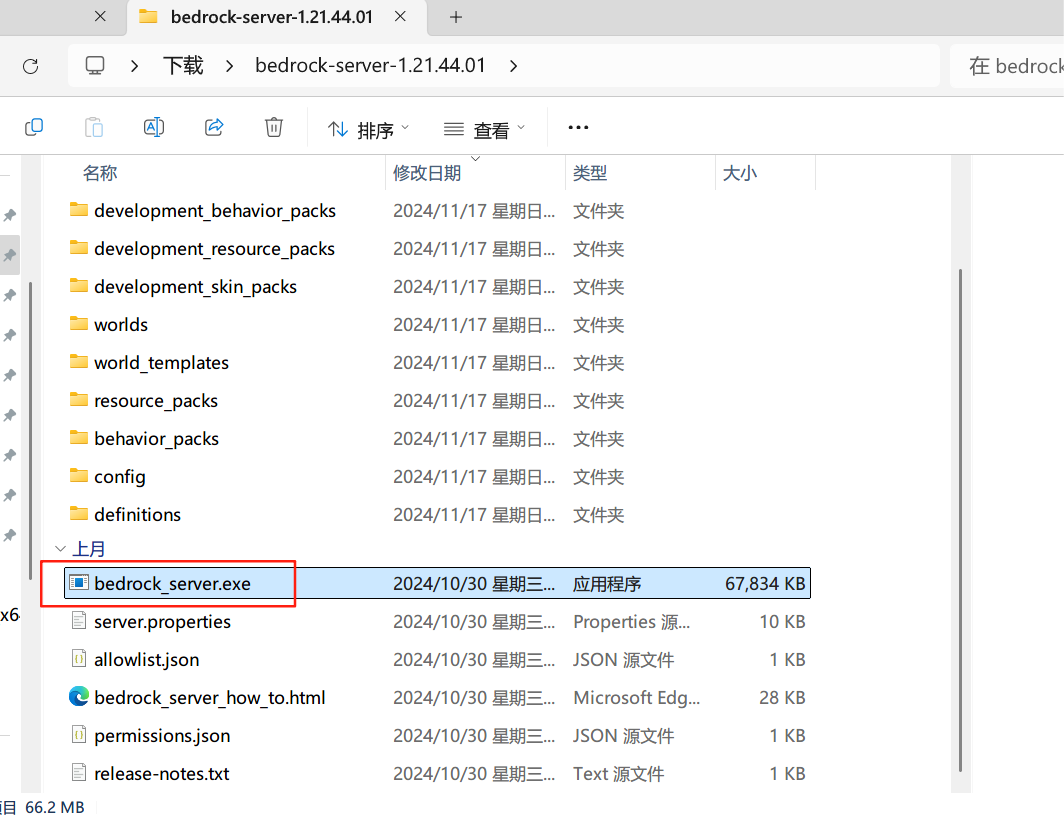The width and height of the screenshot is (1064, 816).
Task: Click the copy icon in toolbar
Action: click(34, 127)
